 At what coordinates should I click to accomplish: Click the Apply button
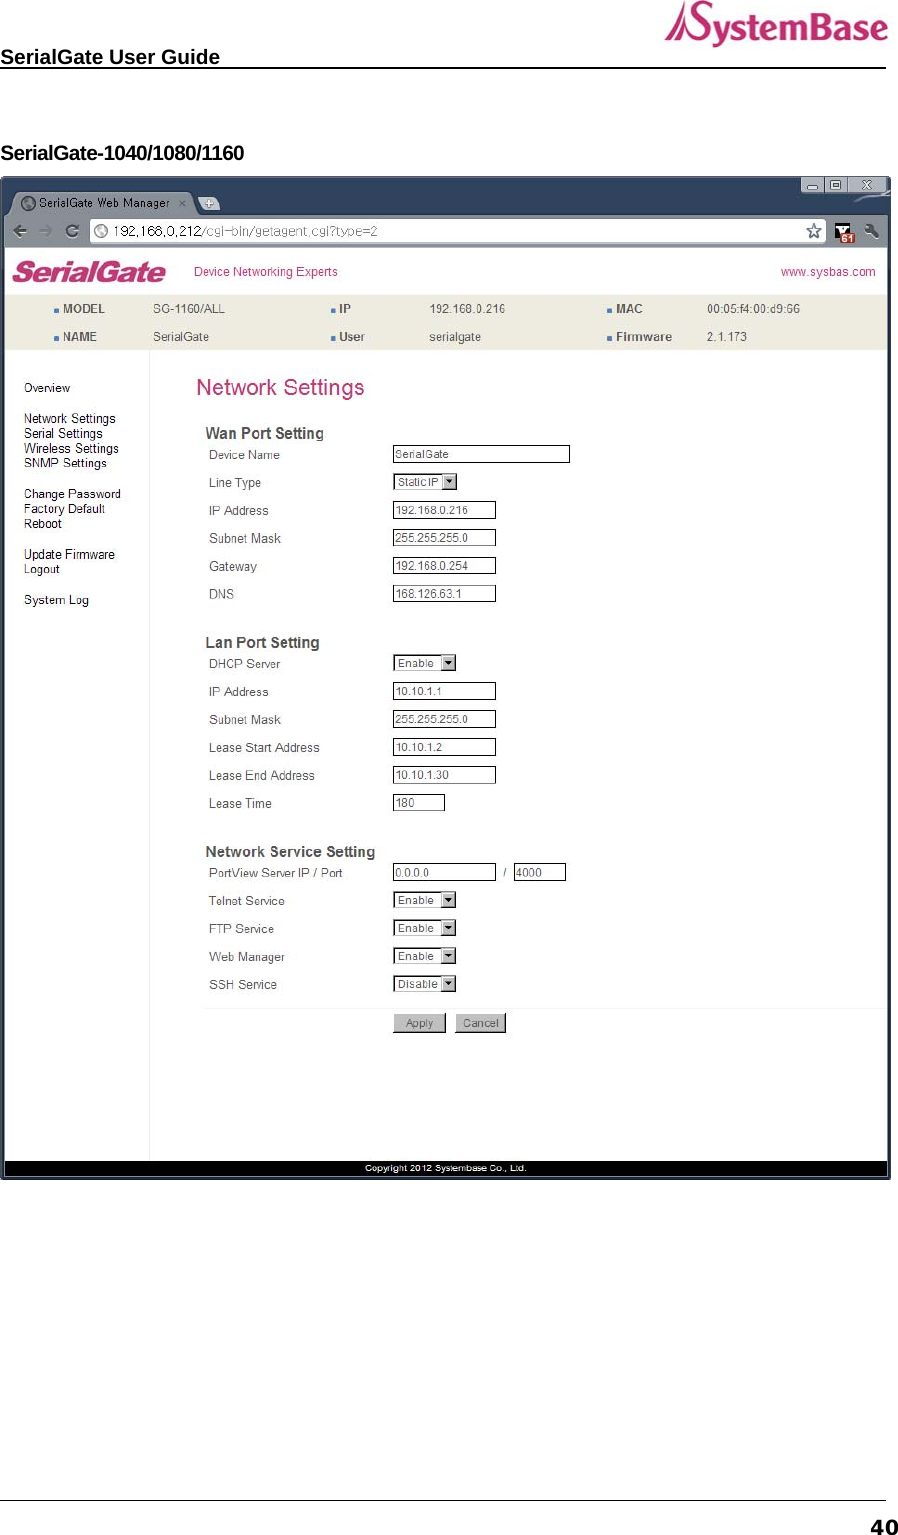tap(419, 1023)
